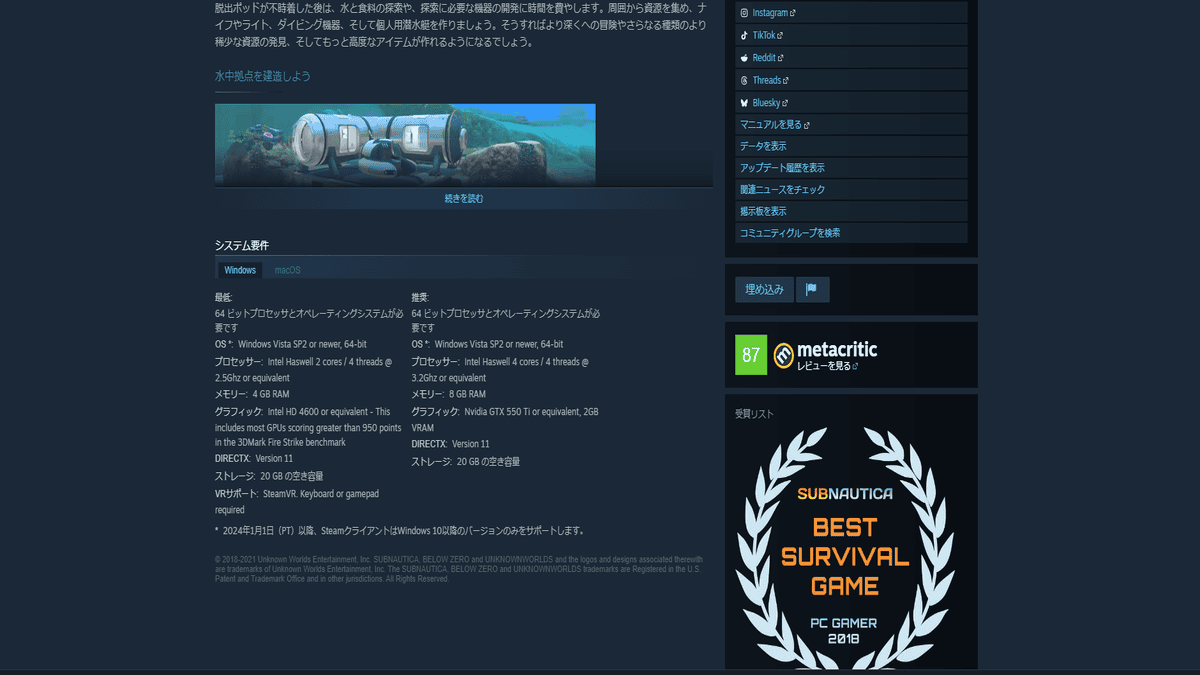Image resolution: width=1200 pixels, height=675 pixels.
Task: Open マニュアルを見る link
Action: 851,125
